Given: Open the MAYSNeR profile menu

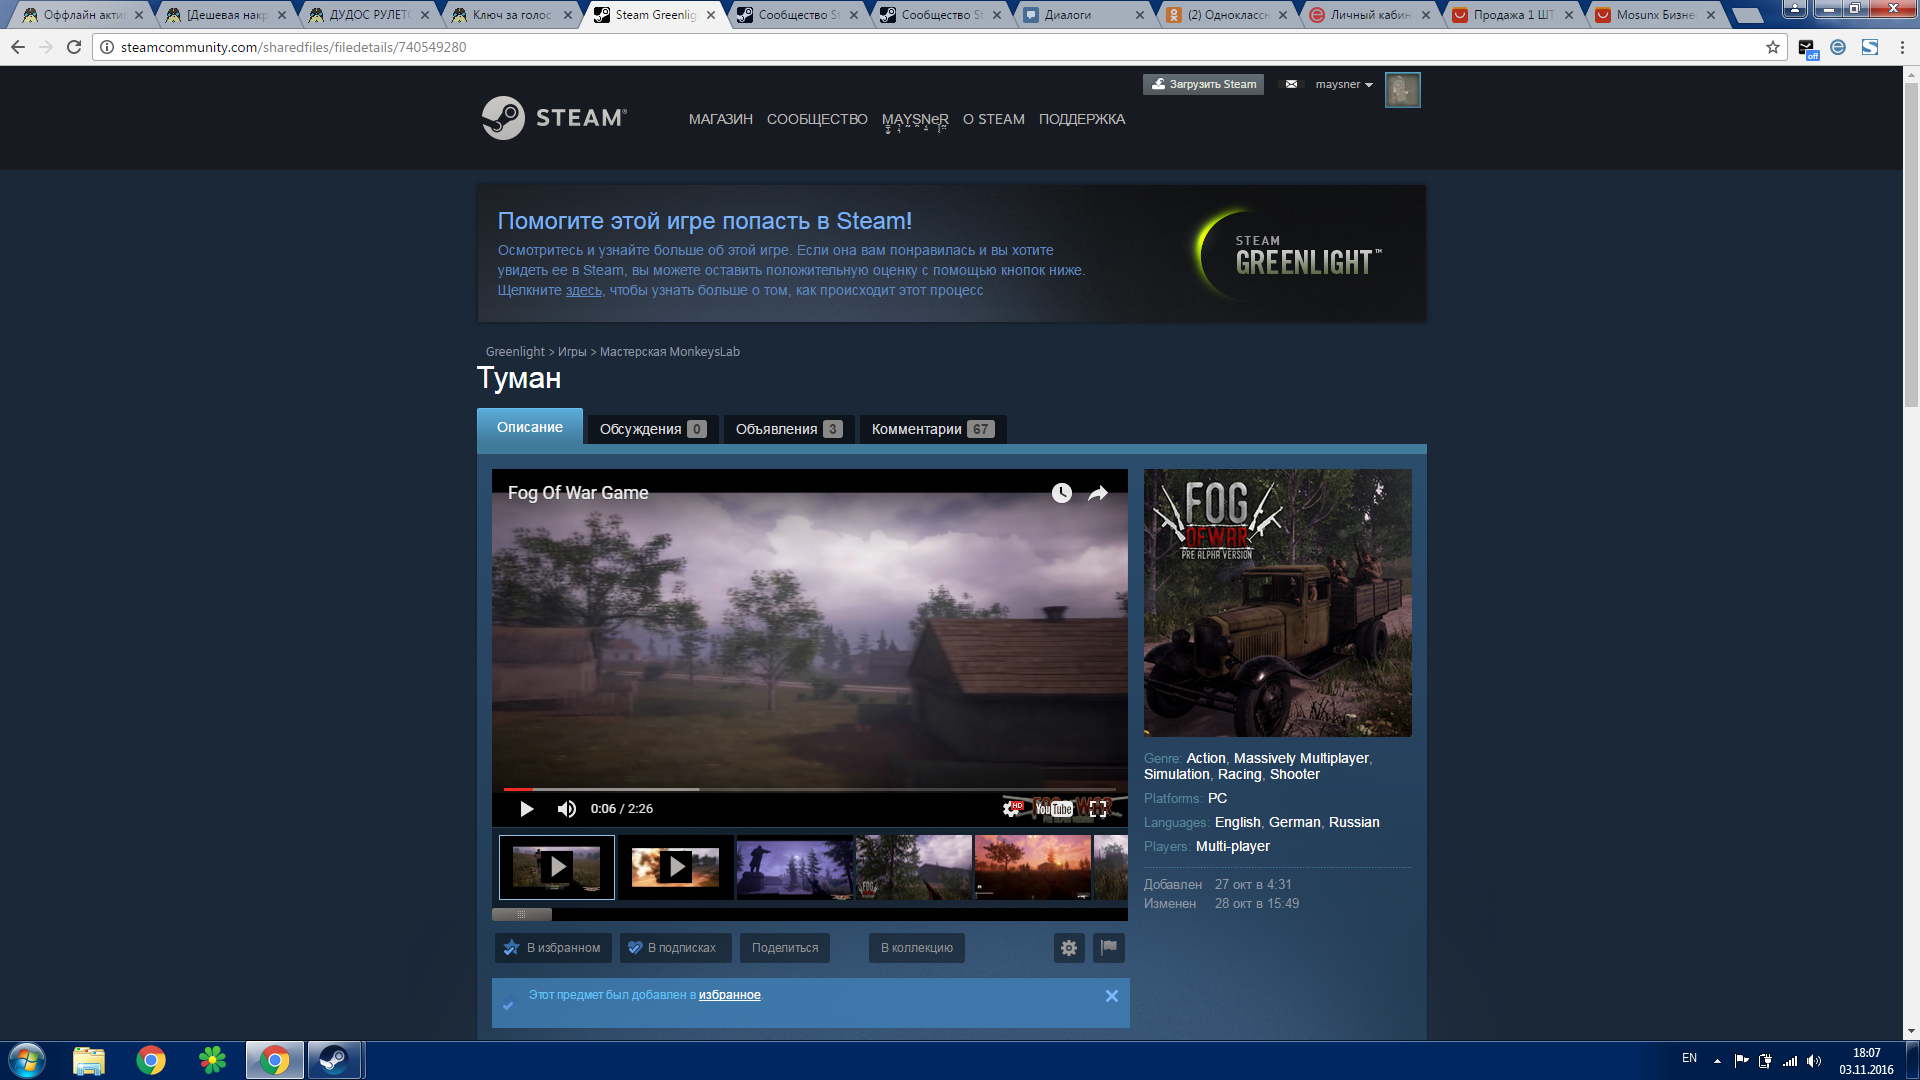Looking at the screenshot, I should [x=915, y=119].
